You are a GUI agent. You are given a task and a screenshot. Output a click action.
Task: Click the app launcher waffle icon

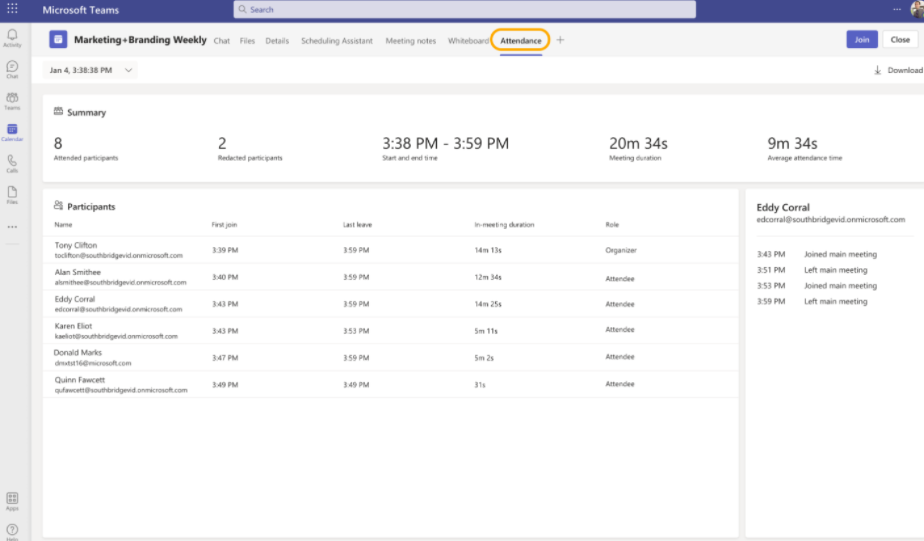pos(12,9)
